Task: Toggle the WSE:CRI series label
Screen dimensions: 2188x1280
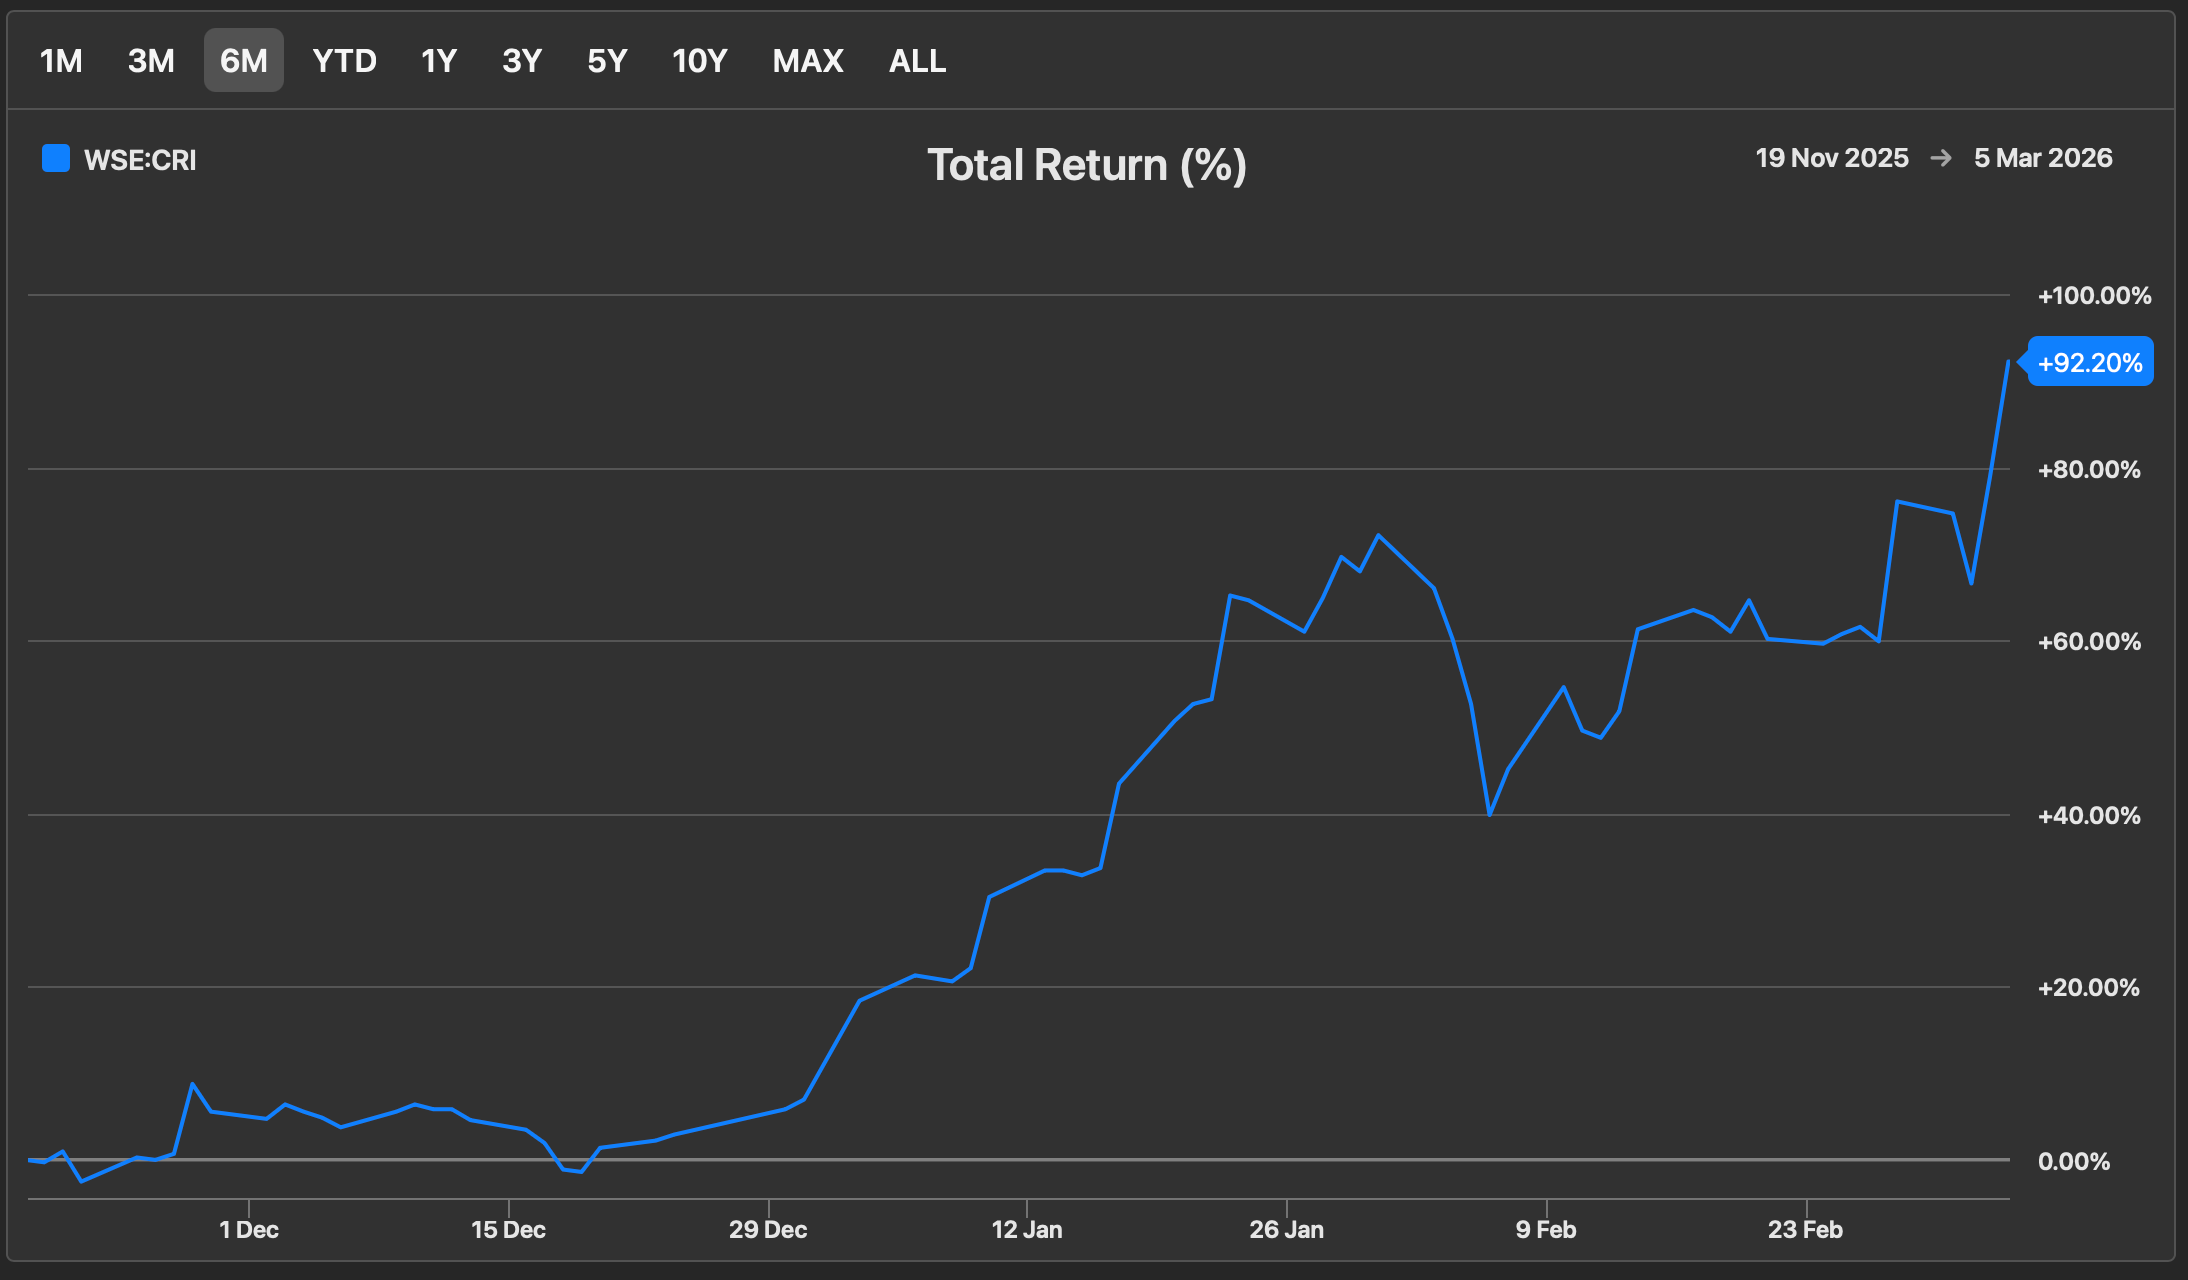Action: pyautogui.click(x=140, y=160)
